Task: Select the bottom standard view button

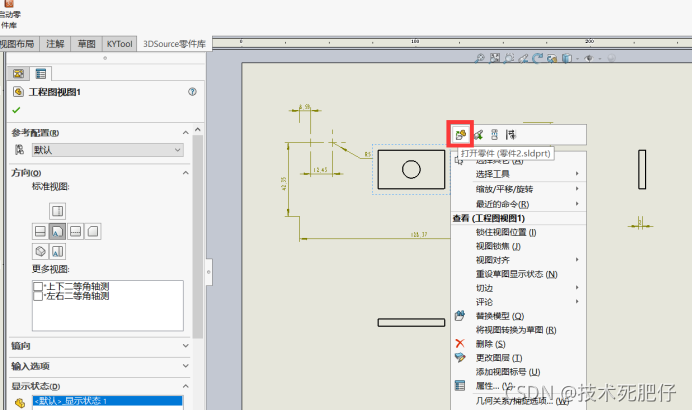Action: (x=57, y=252)
